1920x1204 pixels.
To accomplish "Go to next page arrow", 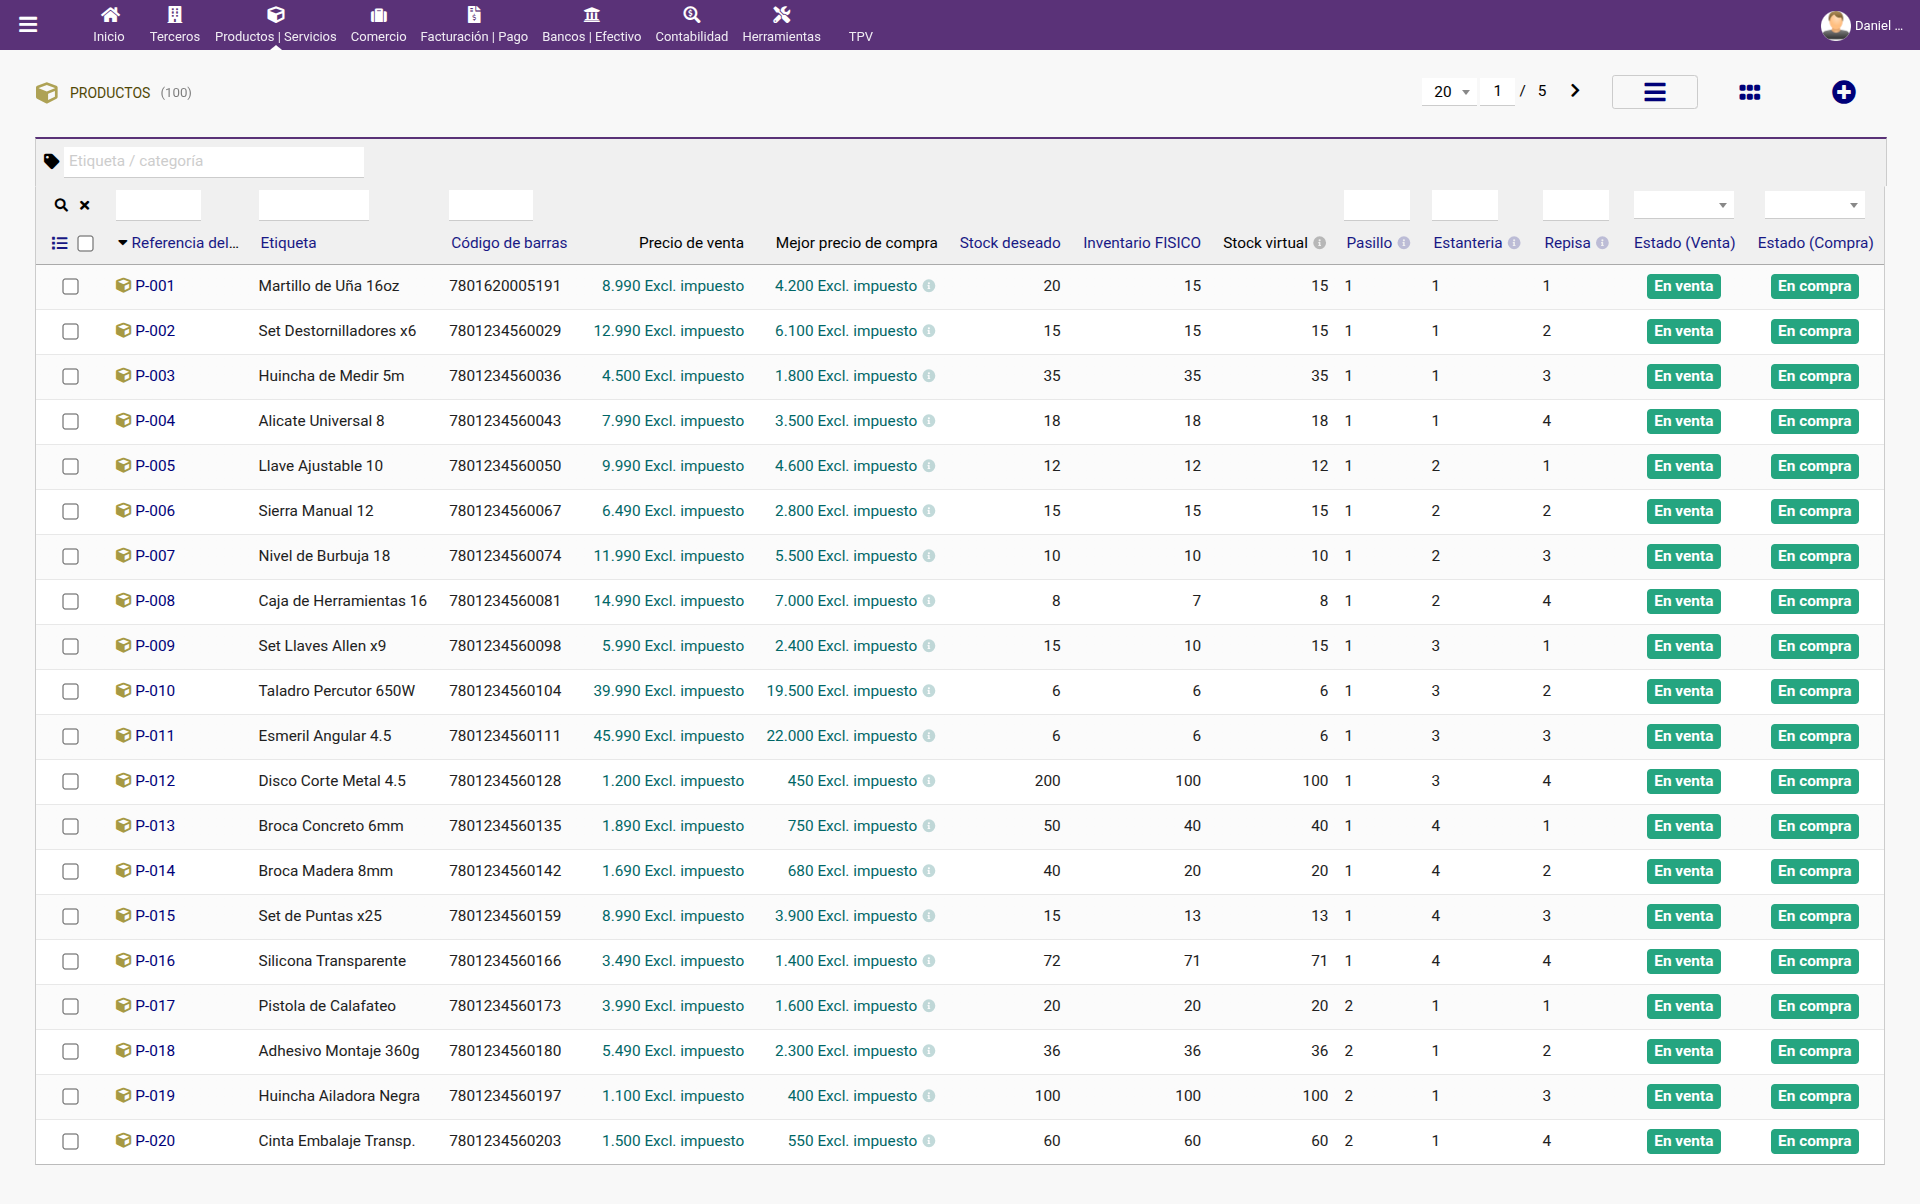I will point(1575,91).
